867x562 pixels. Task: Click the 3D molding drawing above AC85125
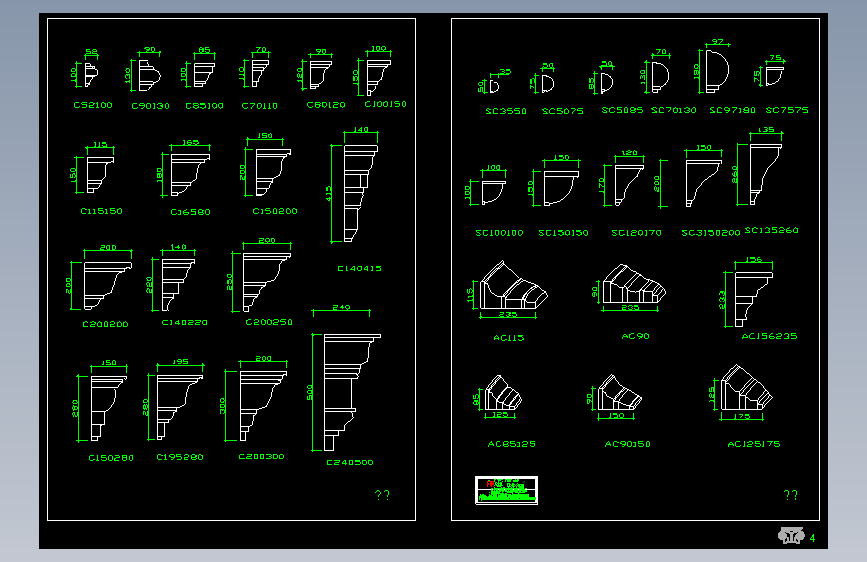(x=503, y=393)
